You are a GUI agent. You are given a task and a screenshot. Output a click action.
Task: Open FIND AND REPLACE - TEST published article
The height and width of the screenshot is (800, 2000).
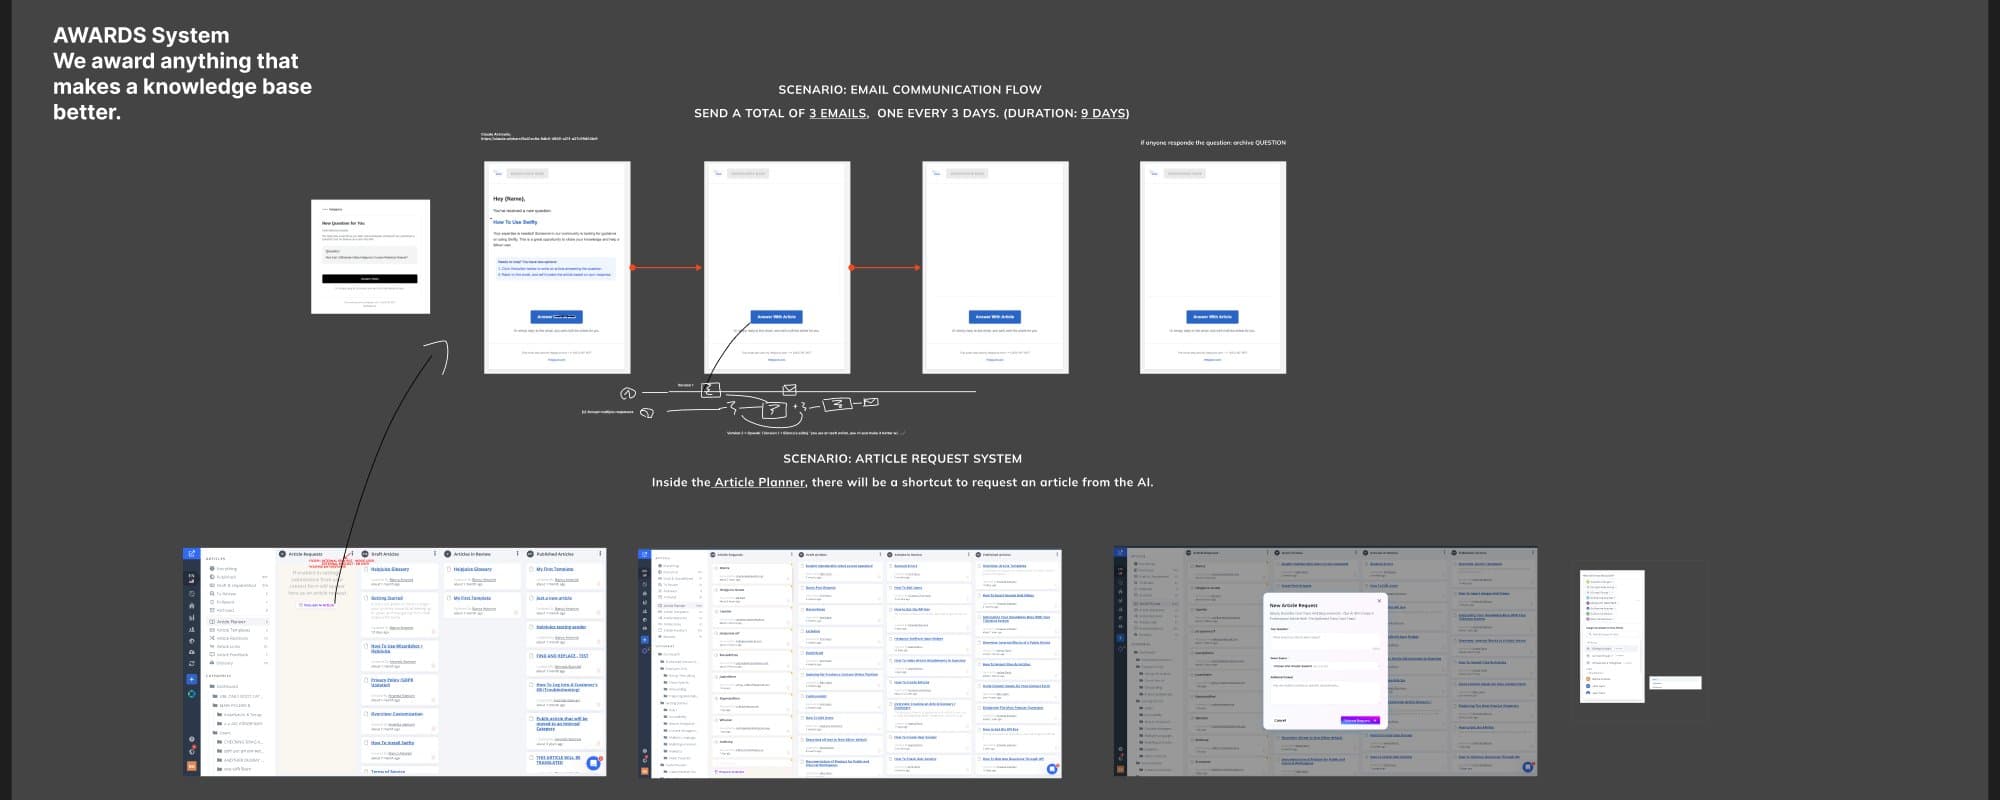click(x=562, y=656)
